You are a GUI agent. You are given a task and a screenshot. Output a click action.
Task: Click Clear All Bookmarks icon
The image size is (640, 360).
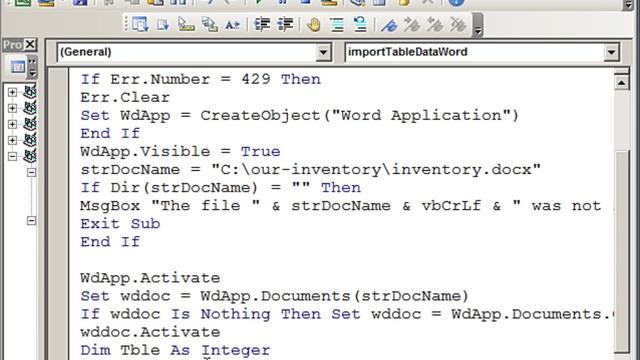point(458,24)
